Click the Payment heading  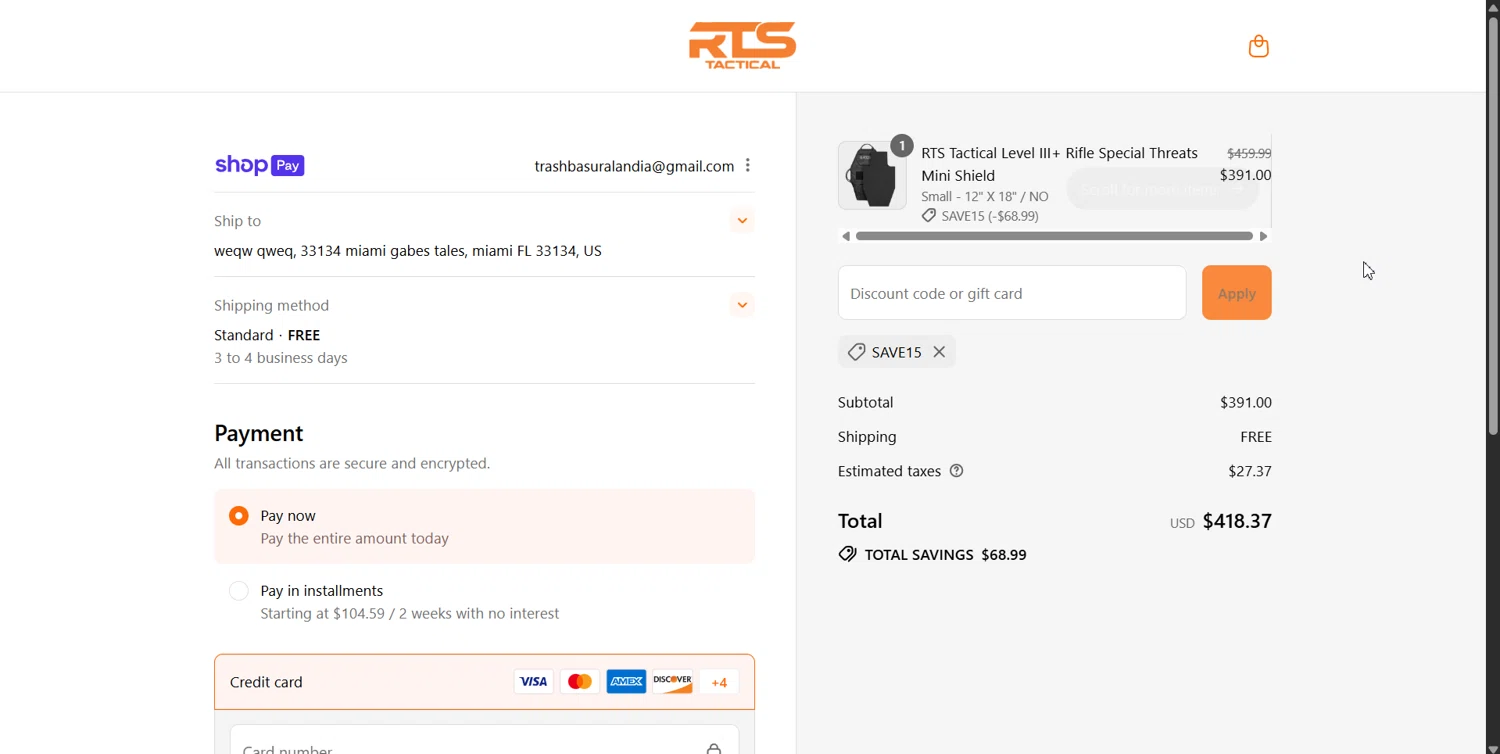259,433
